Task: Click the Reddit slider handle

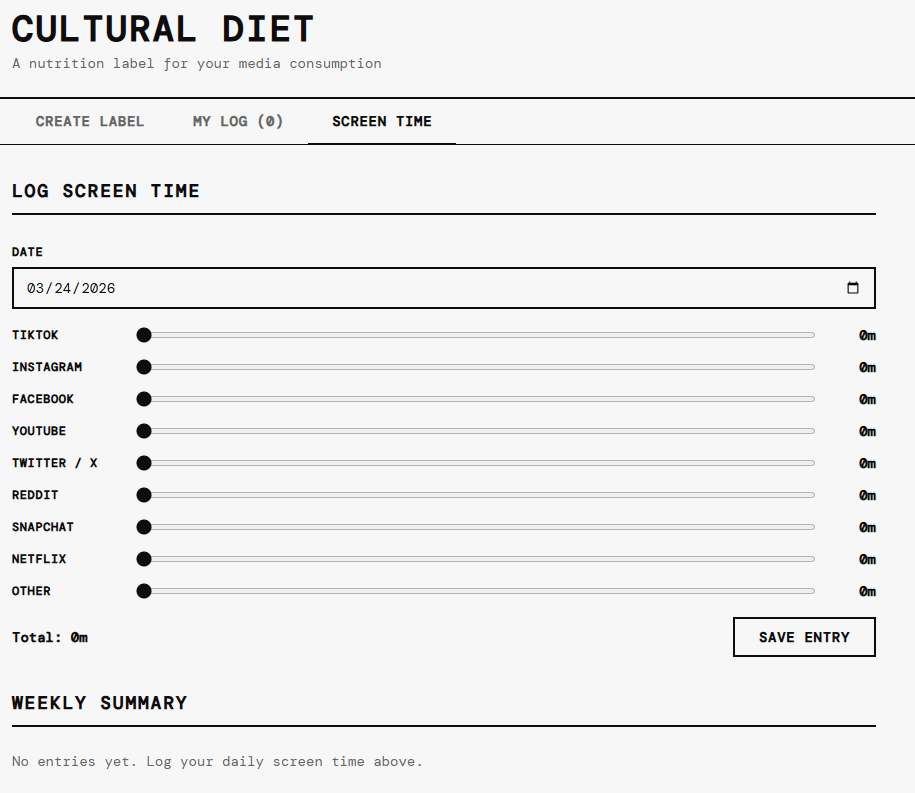Action: coord(144,495)
